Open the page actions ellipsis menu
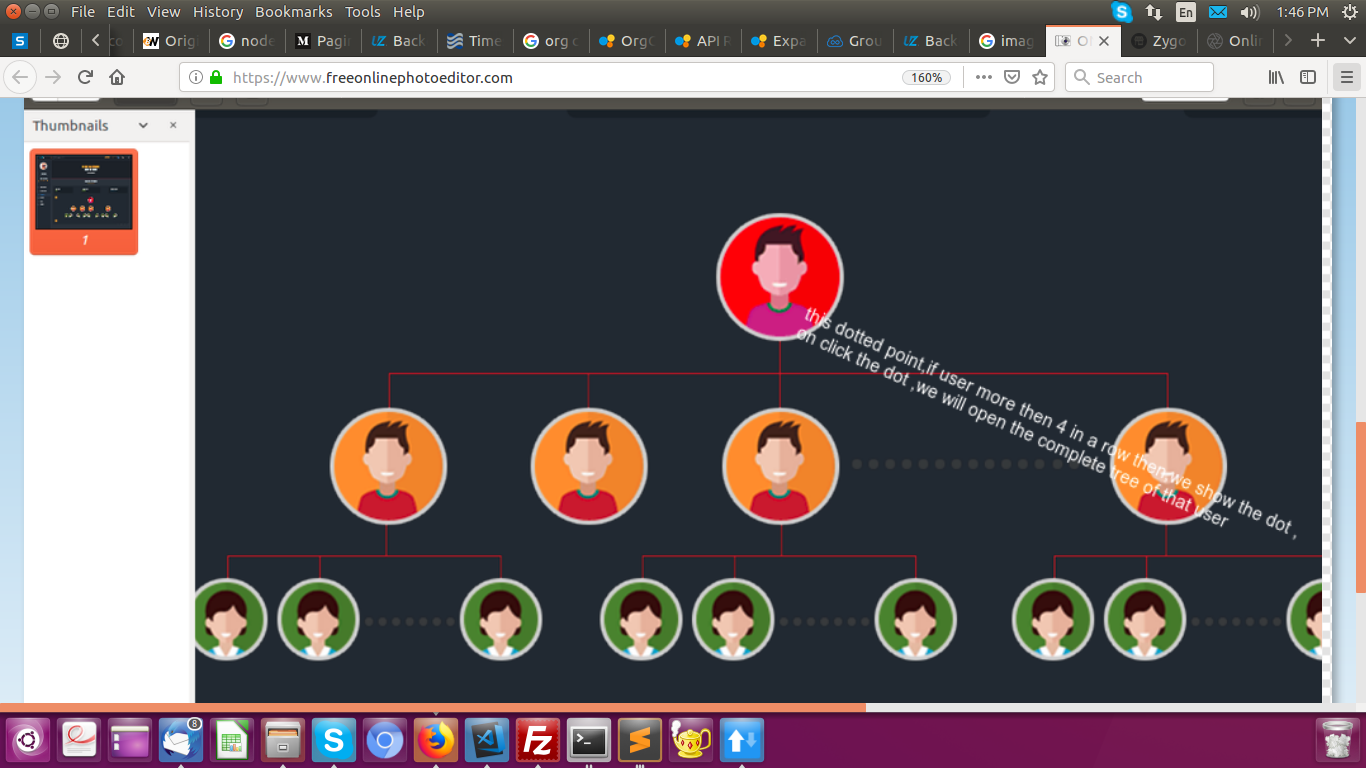This screenshot has height=768, width=1366. click(x=983, y=77)
